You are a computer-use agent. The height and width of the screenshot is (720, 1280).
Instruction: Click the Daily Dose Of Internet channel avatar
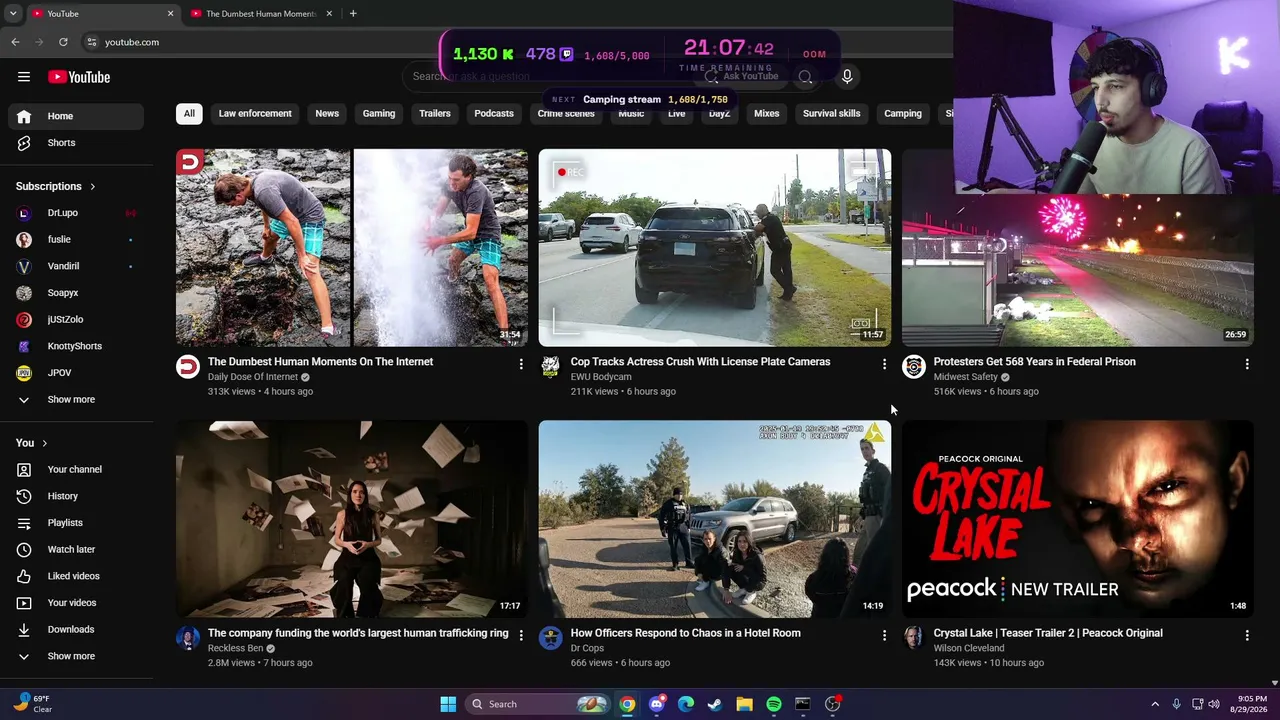tap(188, 367)
